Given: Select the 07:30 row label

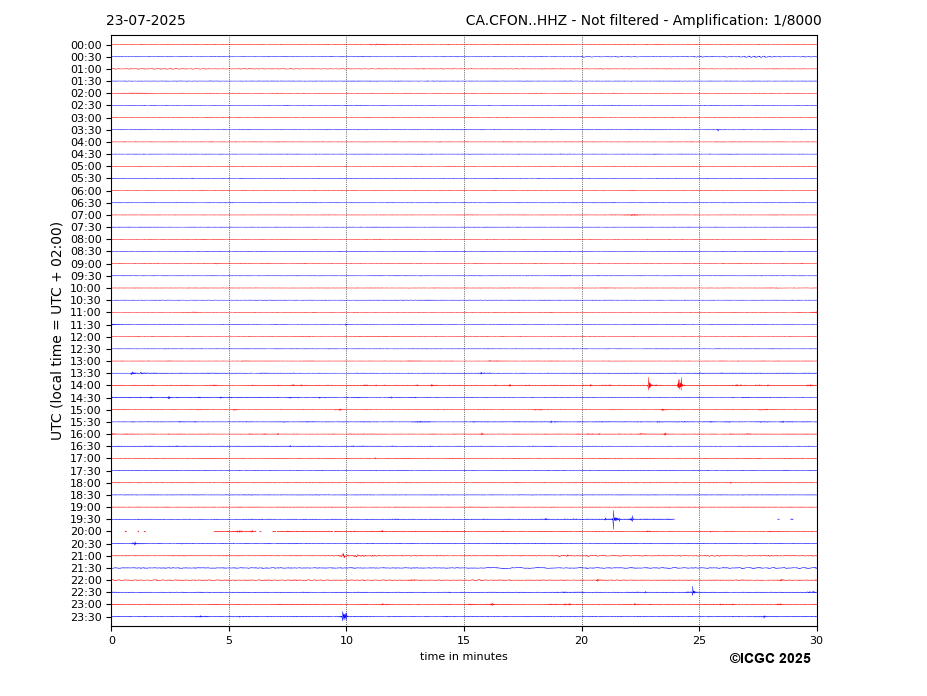Looking at the screenshot, I should (x=86, y=228).
